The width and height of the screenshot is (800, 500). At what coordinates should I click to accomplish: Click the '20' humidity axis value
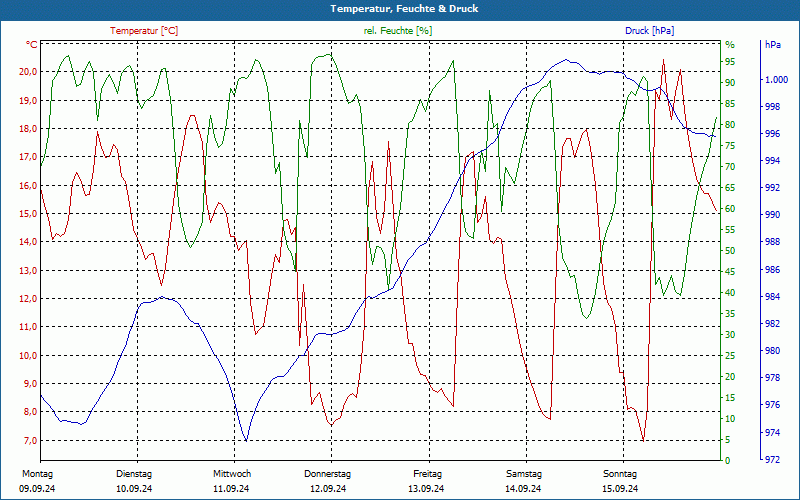click(x=730, y=377)
